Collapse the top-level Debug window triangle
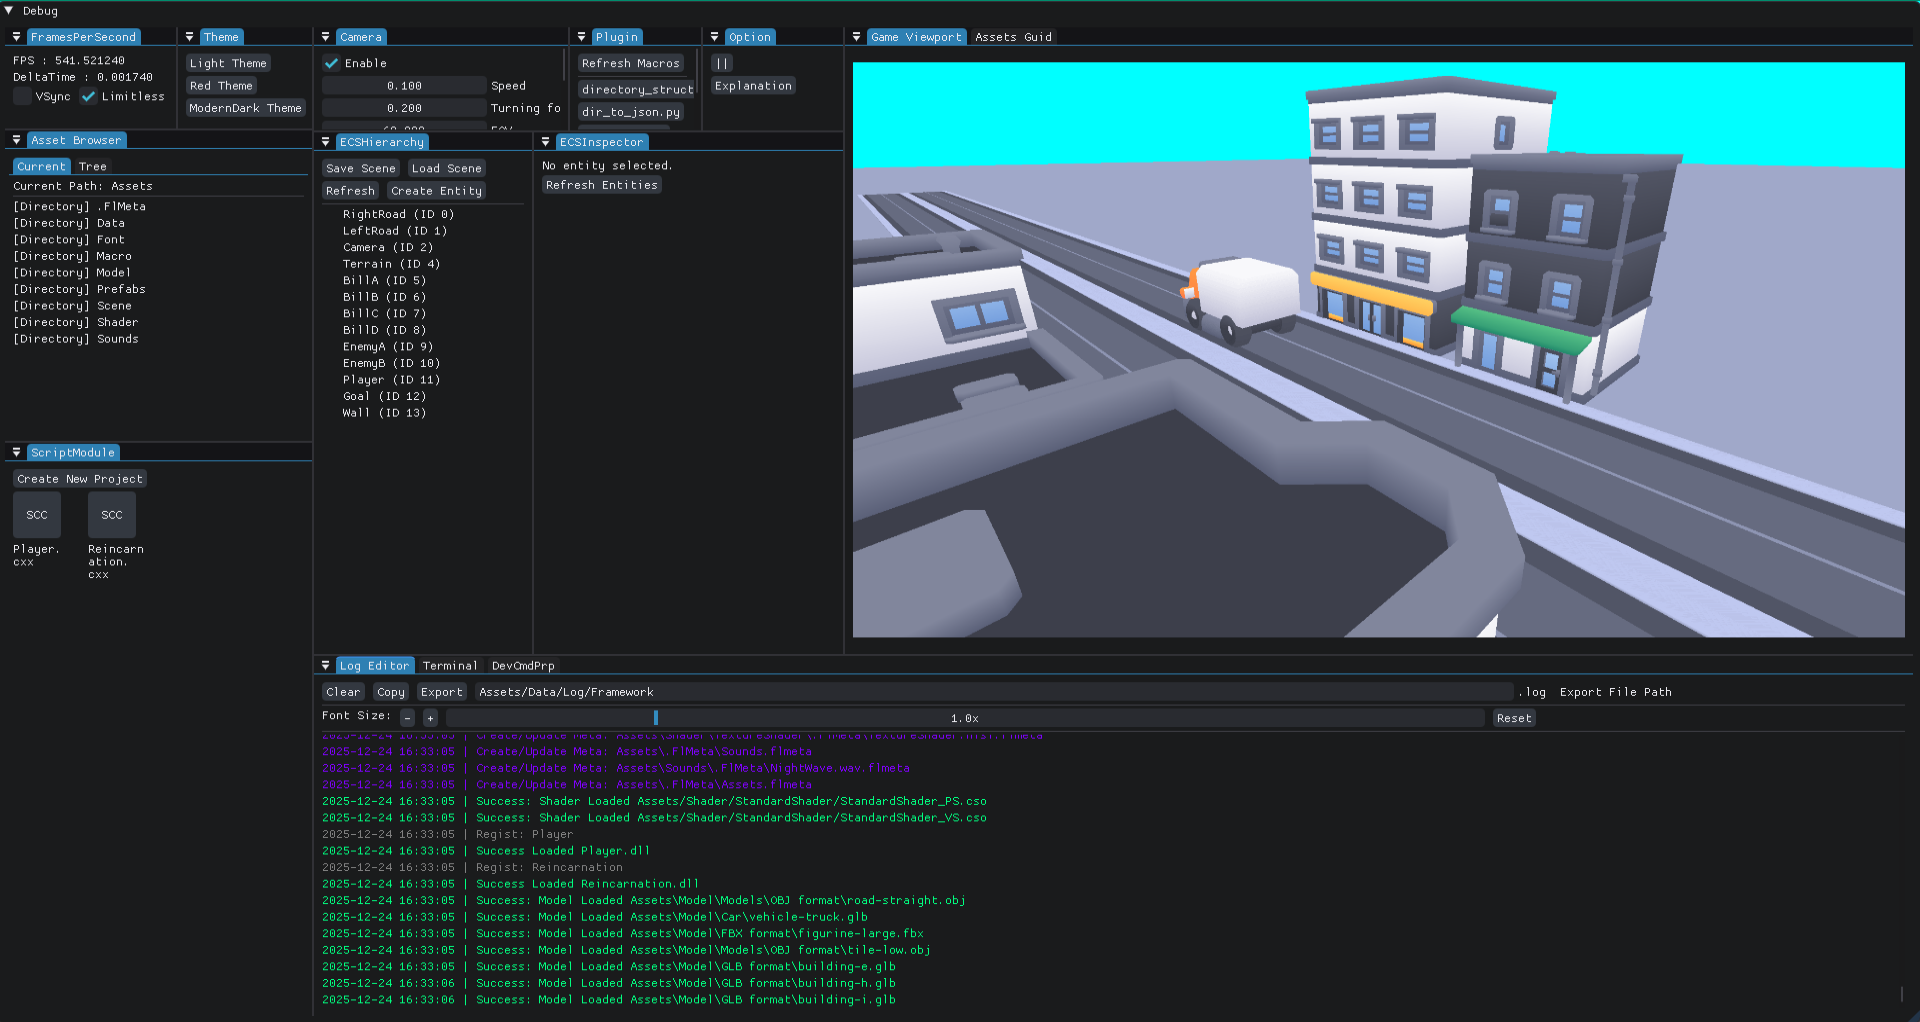Image resolution: width=1920 pixels, height=1022 pixels. coord(9,11)
